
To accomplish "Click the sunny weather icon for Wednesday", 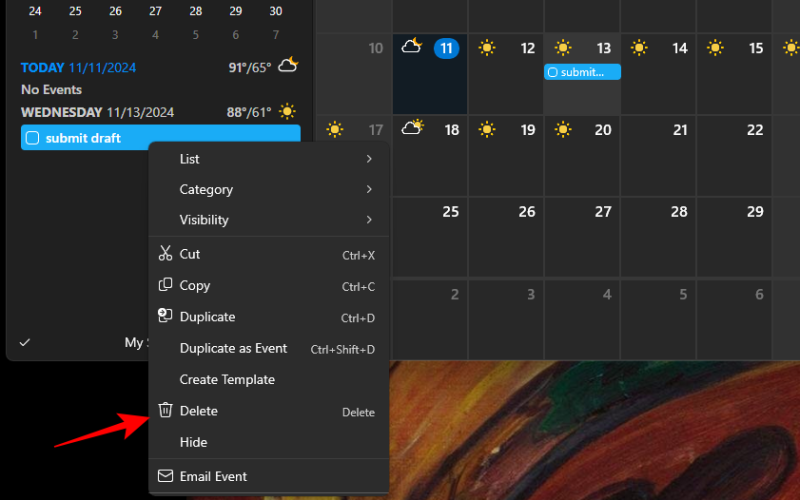I will (x=288, y=112).
